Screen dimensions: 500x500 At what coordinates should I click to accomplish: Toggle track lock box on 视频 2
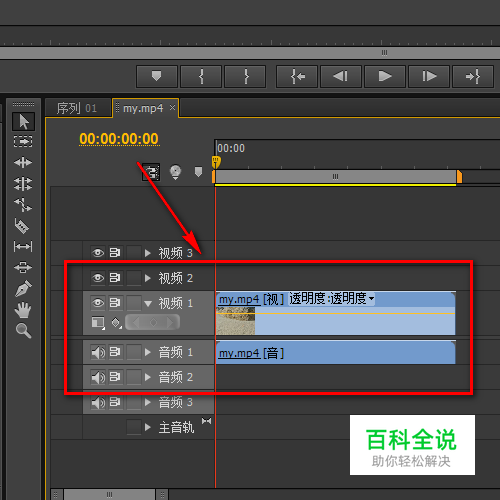(x=134, y=278)
